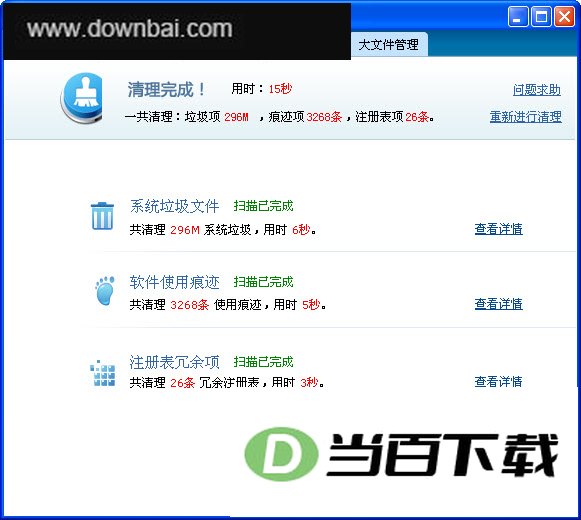Image resolution: width=581 pixels, height=520 pixels.
Task: Open 查看详情 for 软件使用痕迹
Action: point(498,304)
